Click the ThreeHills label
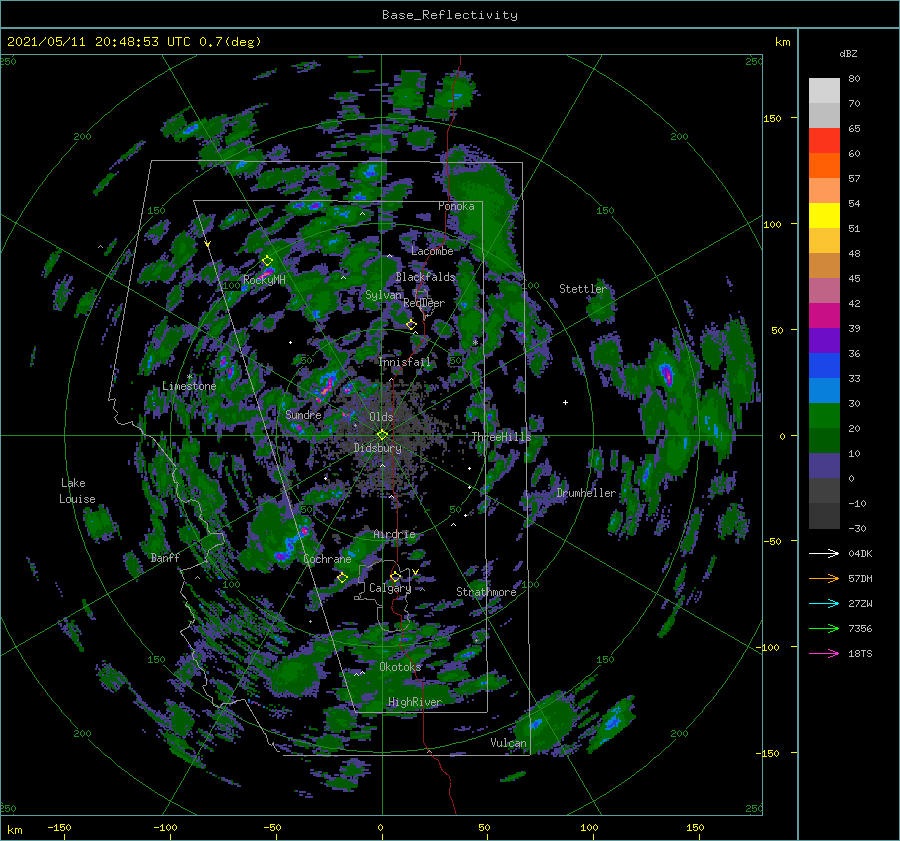Image resolution: width=900 pixels, height=841 pixels. pos(501,437)
